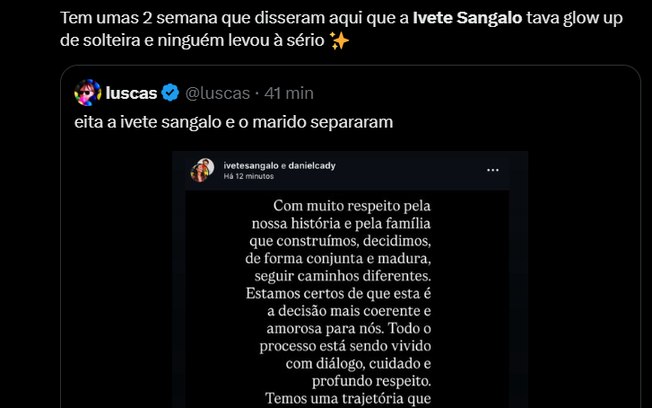Click the luscas profile avatar
Screen dimensions: 652x408
click(87, 93)
